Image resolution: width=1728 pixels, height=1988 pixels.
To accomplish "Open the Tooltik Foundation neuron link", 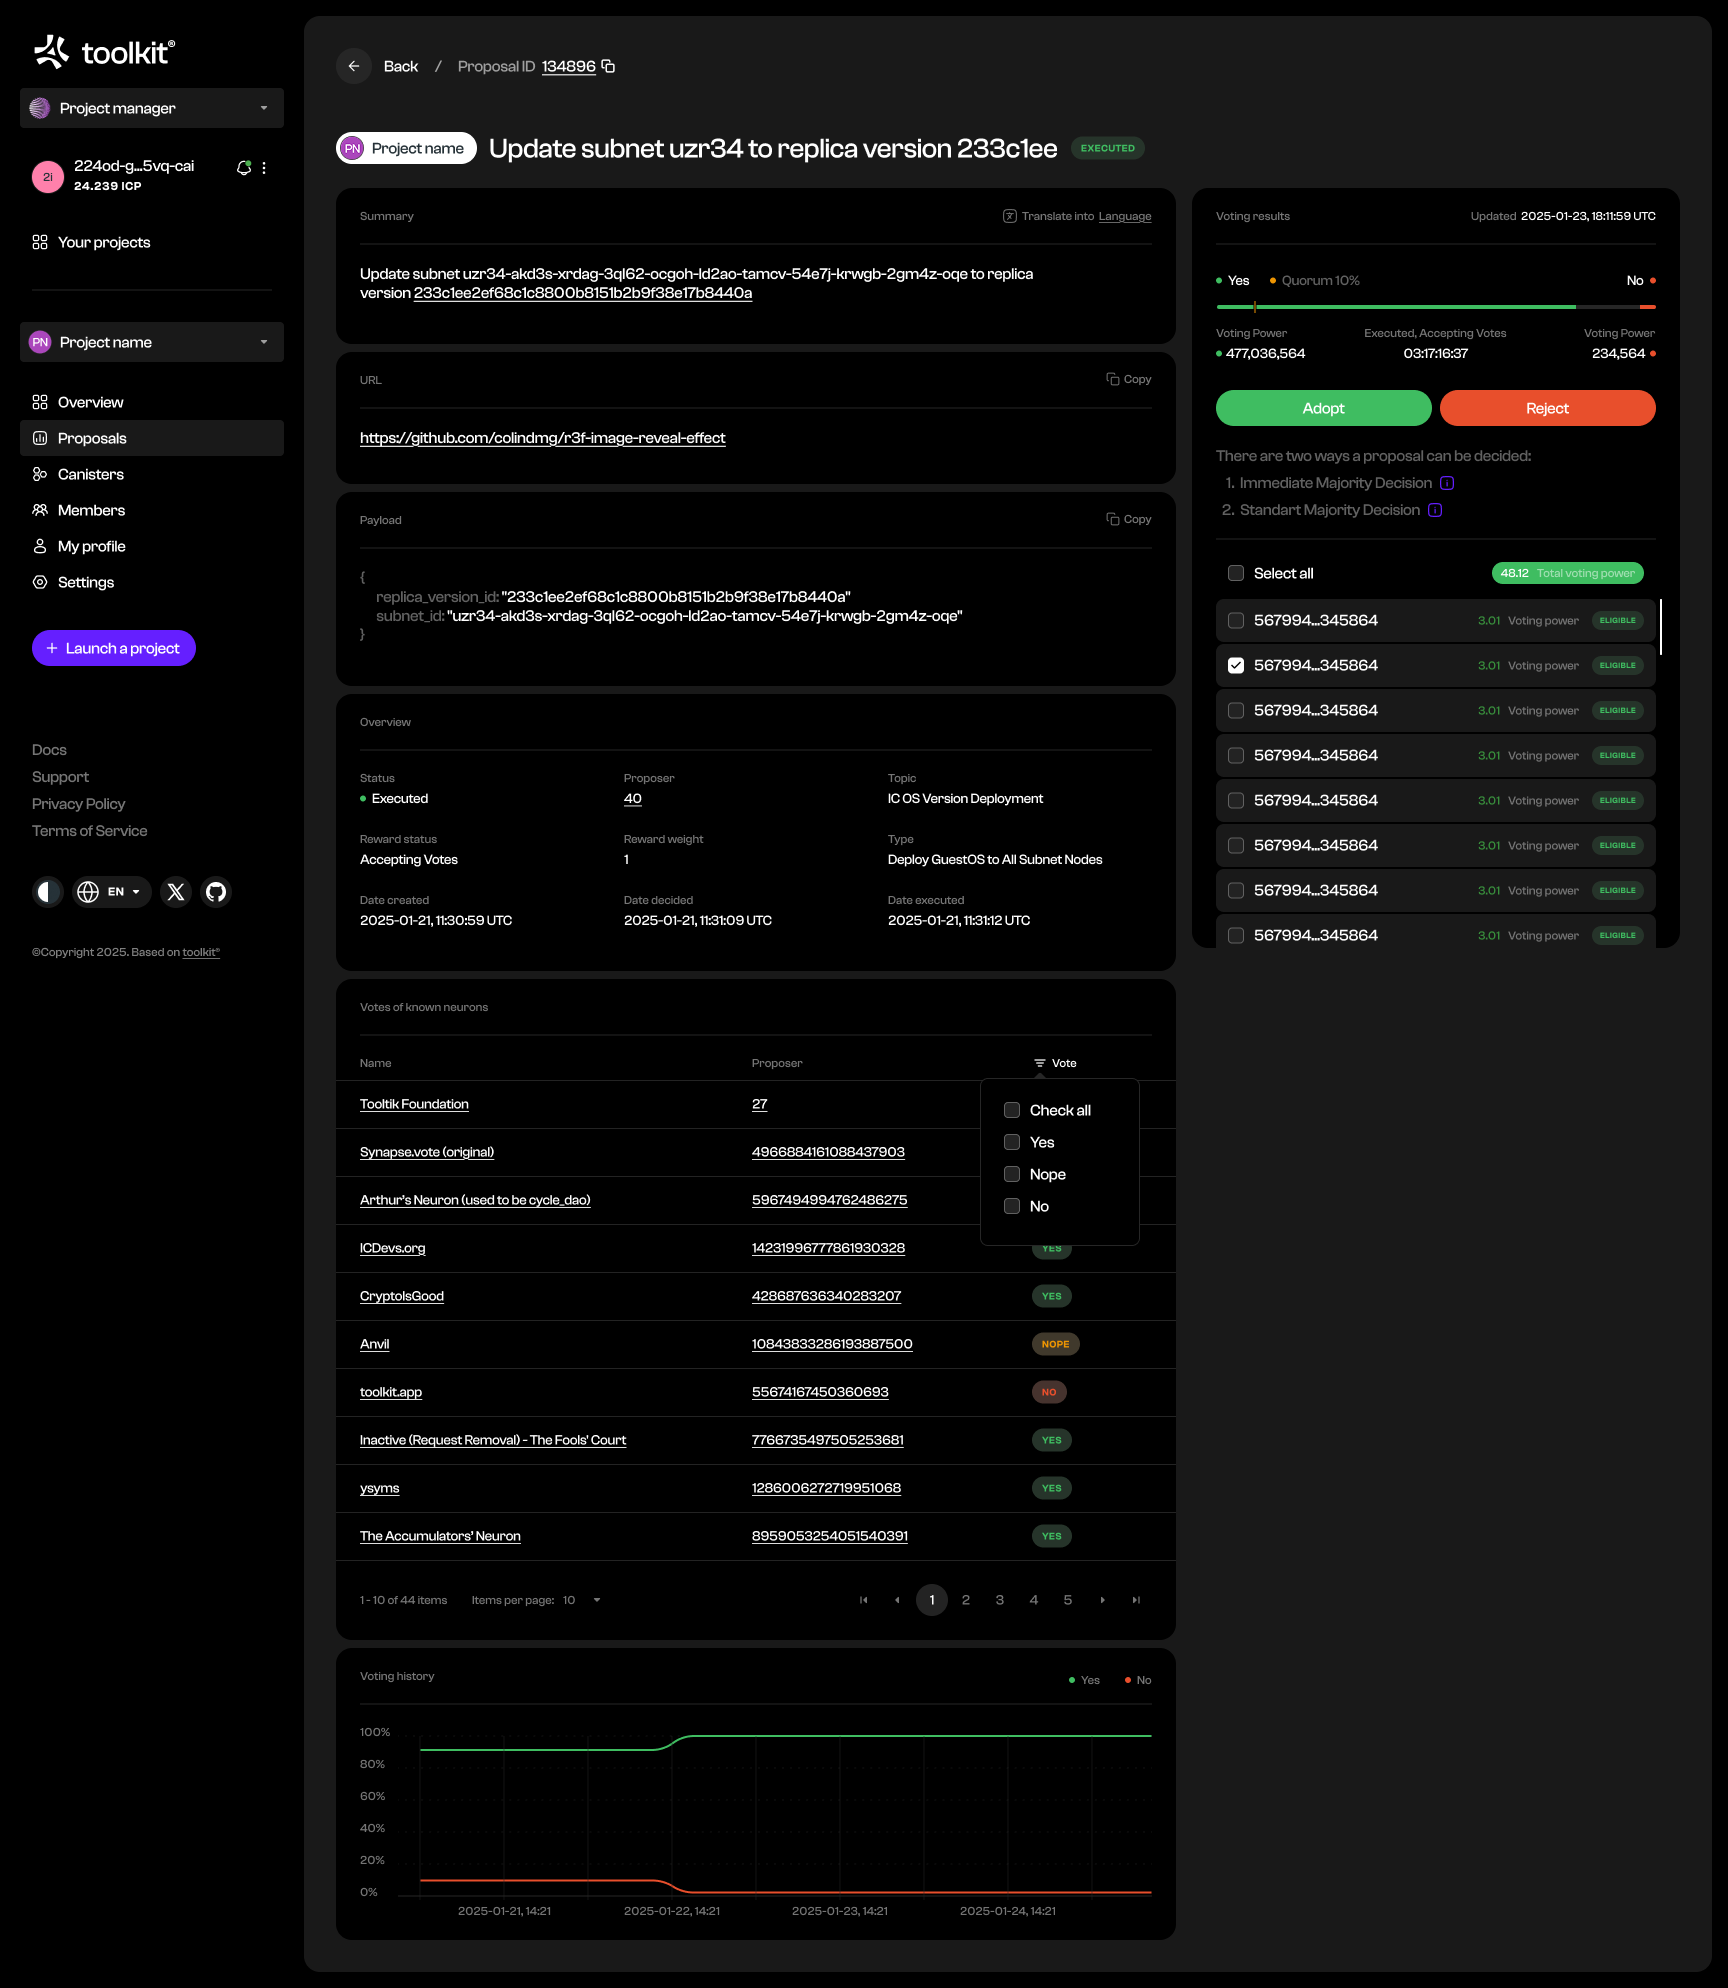I will pos(414,1104).
